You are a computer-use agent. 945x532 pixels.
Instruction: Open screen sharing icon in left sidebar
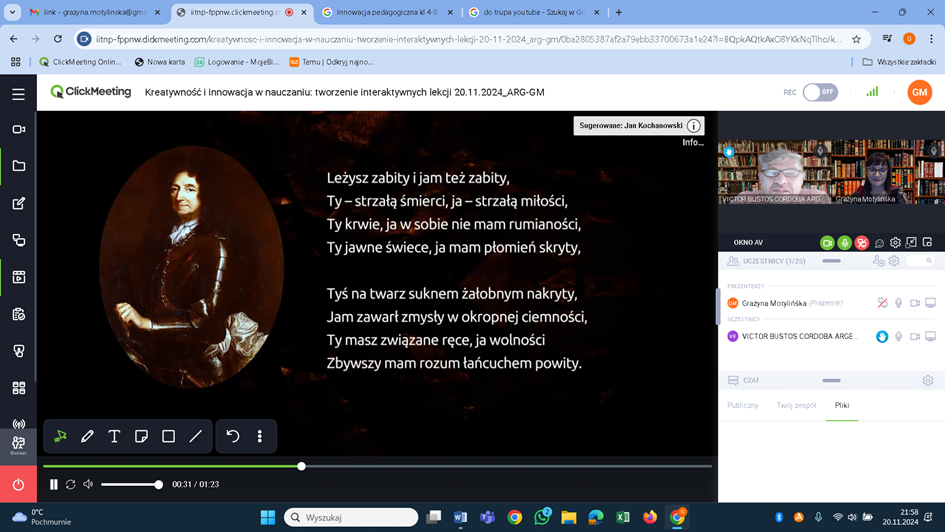click(19, 240)
